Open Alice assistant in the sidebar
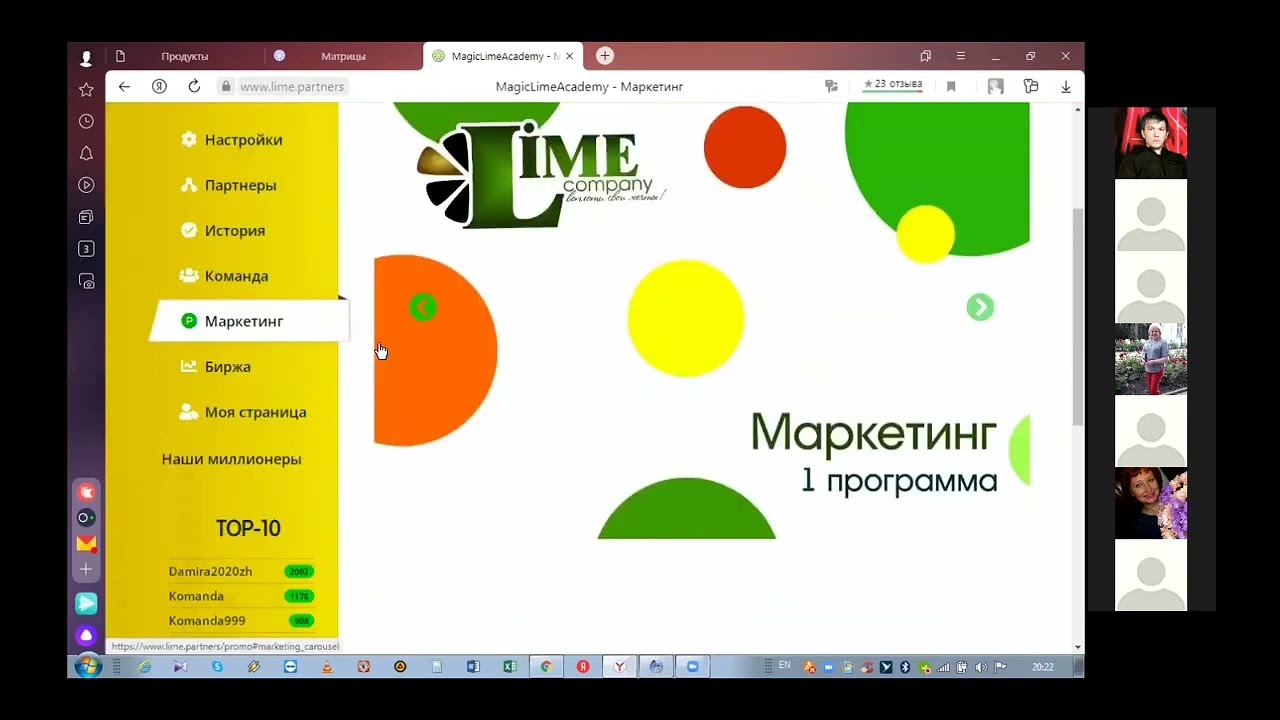The image size is (1280, 720). [x=86, y=635]
